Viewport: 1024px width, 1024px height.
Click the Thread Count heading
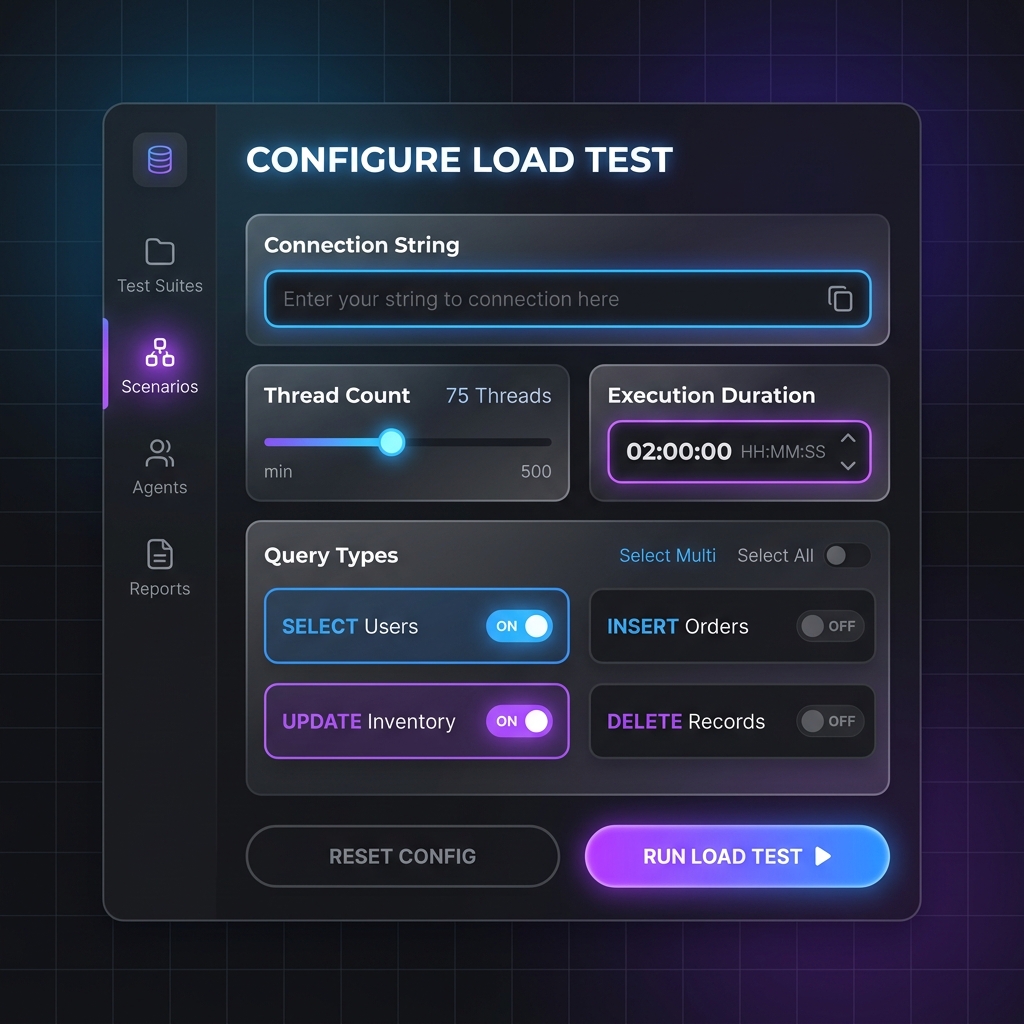tap(337, 395)
